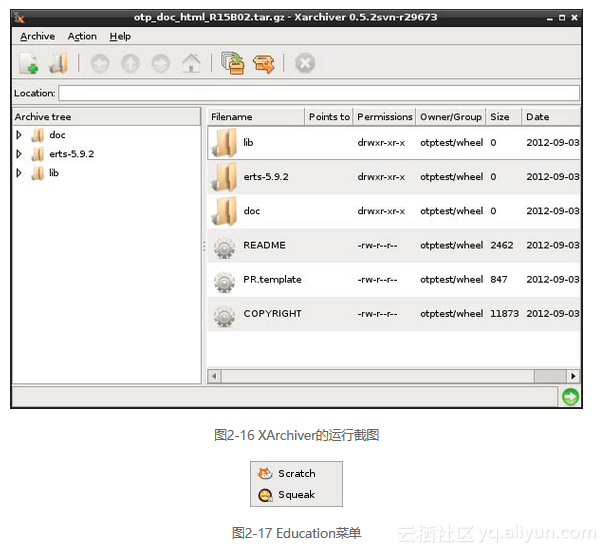The image size is (607, 554).
Task: Select erts-5.9.2 label in Archive tree
Action: (72, 154)
